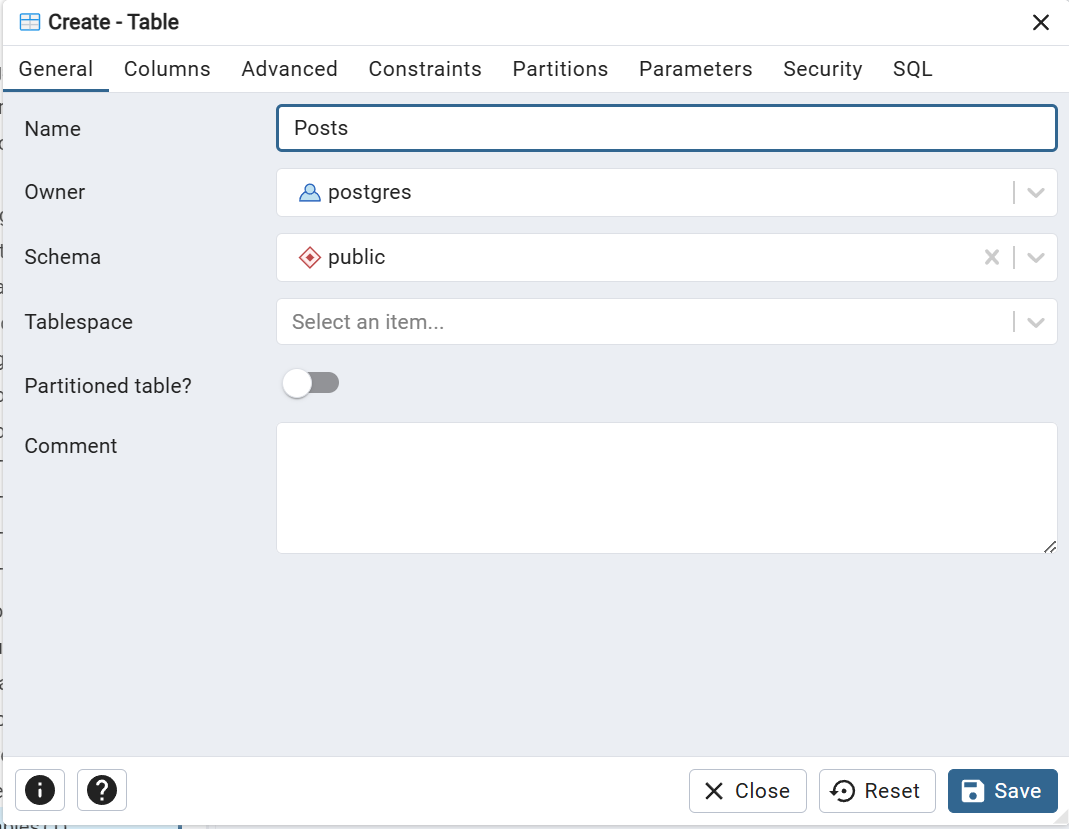View the SQL tab

point(912,69)
